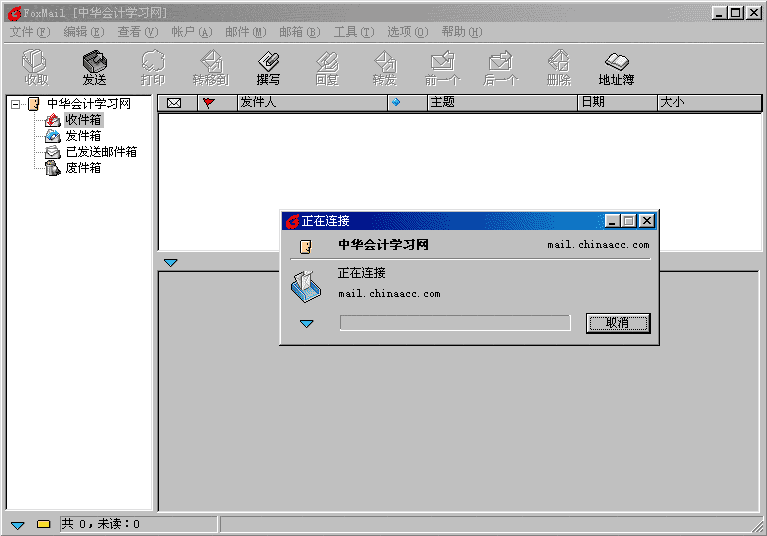Image resolution: width=767 pixels, height=536 pixels.
Task: Open 撰写 (compose) new mail
Action: (269, 67)
